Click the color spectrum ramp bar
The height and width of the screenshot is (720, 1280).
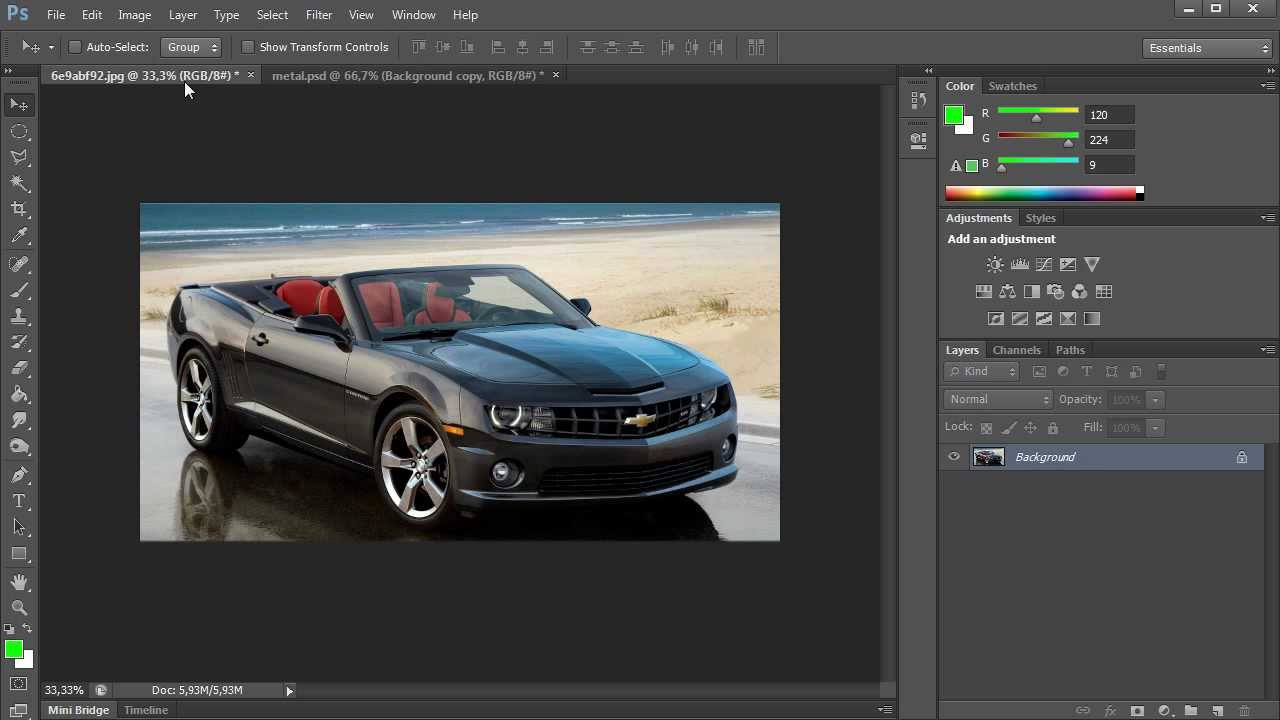tap(1040, 193)
